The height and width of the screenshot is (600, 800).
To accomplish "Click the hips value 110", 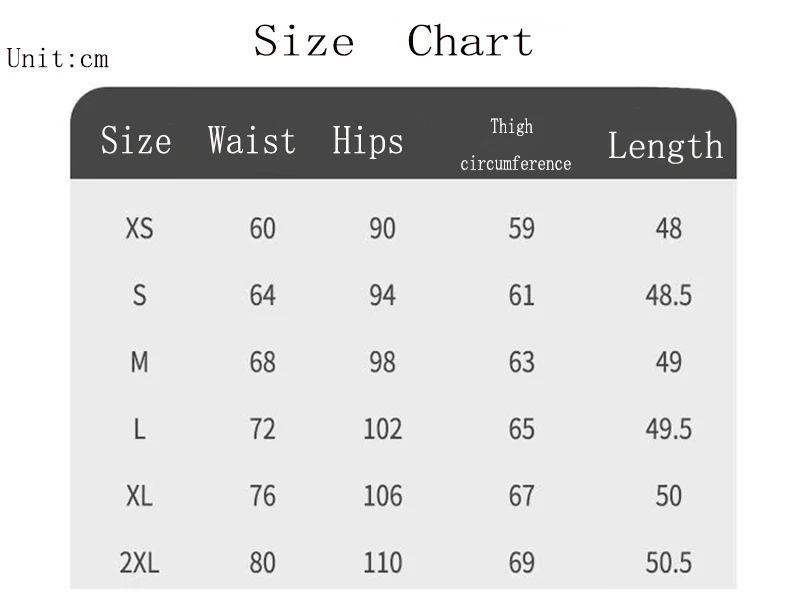I will (x=383, y=563).
